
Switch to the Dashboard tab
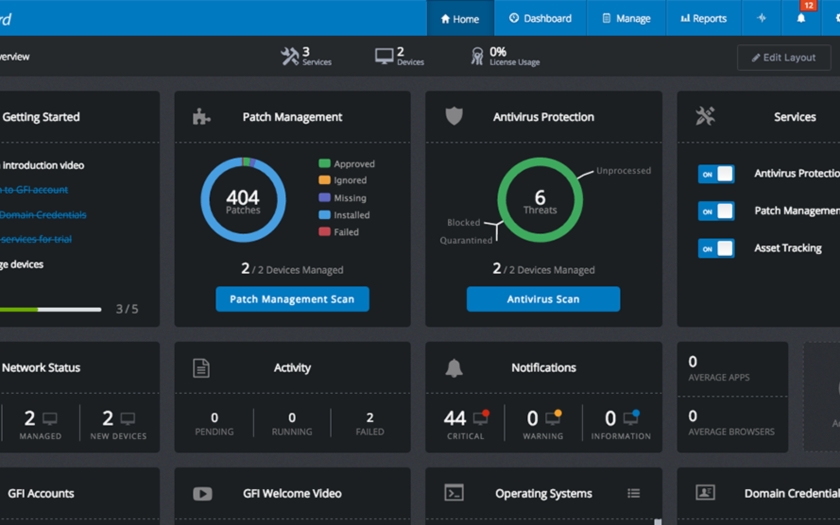click(540, 19)
